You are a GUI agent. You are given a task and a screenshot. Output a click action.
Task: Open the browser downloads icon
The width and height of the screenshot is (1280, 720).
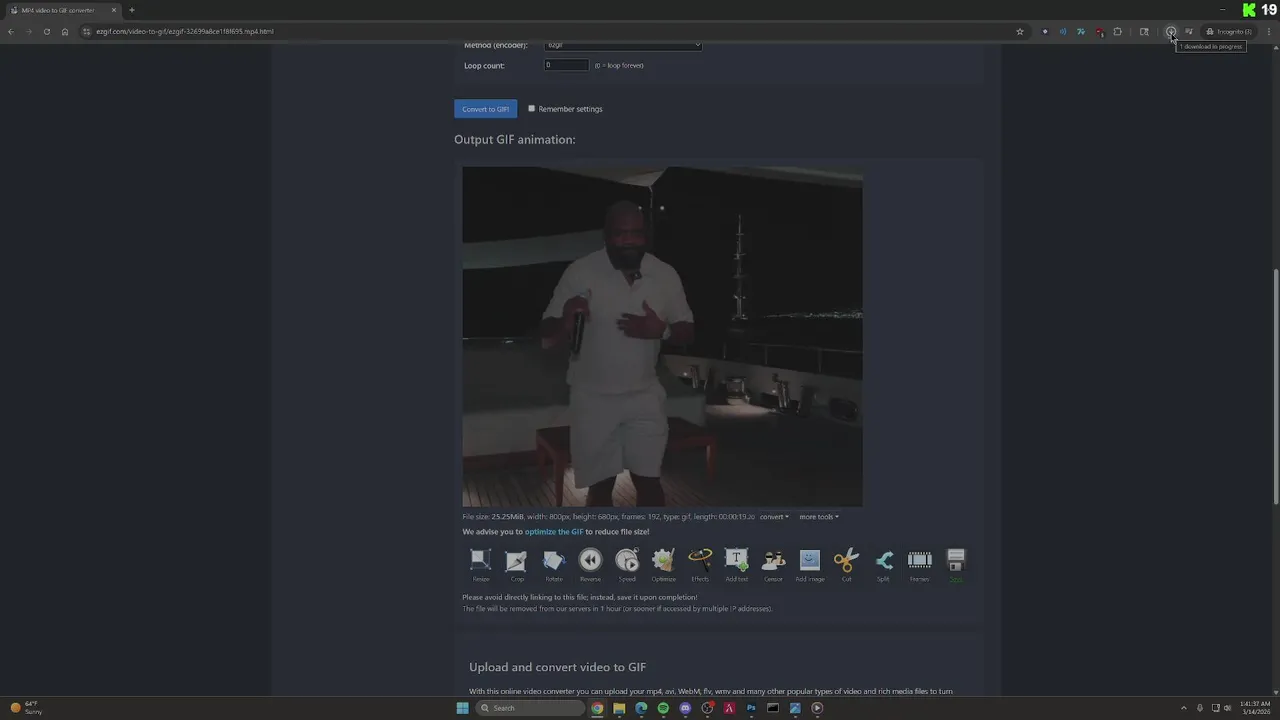[x=1170, y=31]
